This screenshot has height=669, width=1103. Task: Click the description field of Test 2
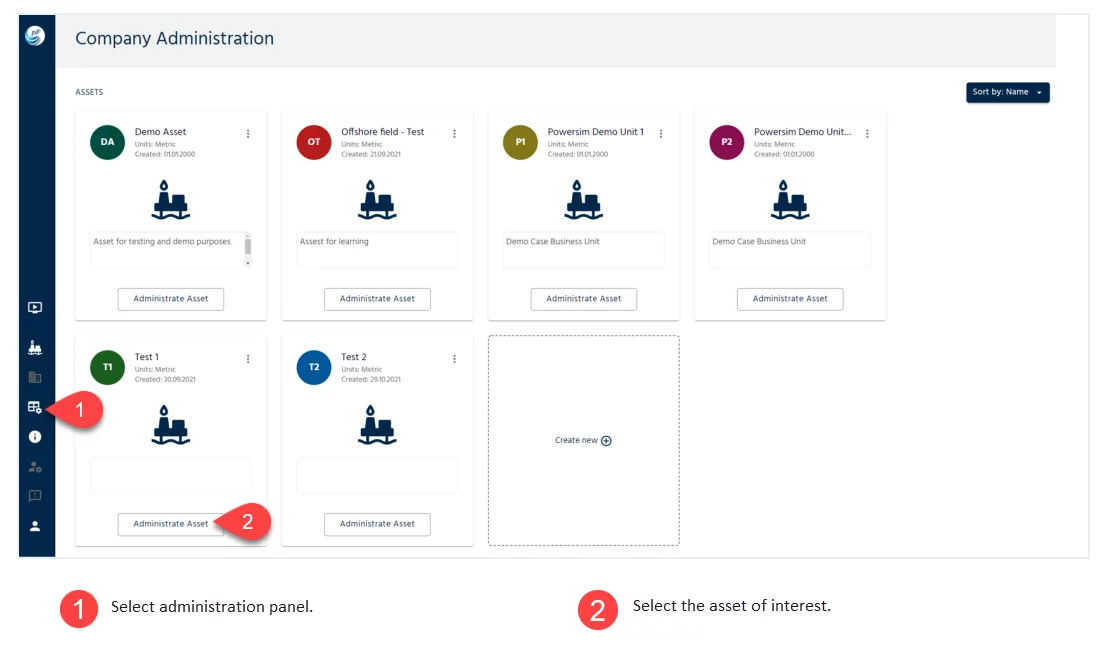click(x=377, y=474)
